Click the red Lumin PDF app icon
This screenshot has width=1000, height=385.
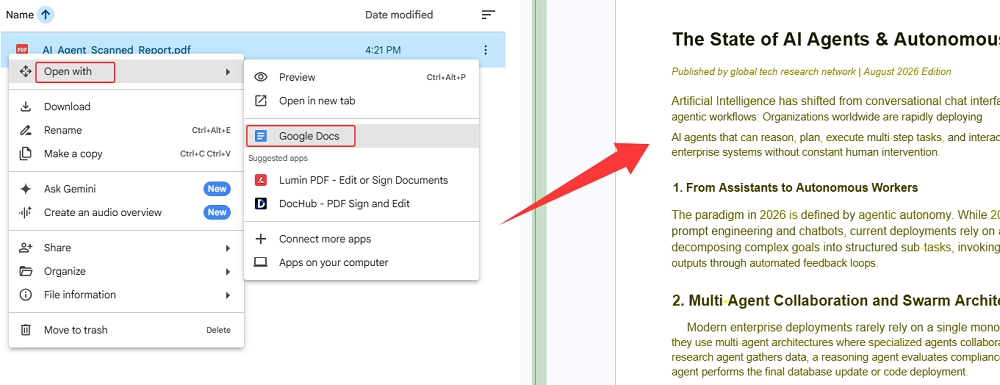pos(260,180)
